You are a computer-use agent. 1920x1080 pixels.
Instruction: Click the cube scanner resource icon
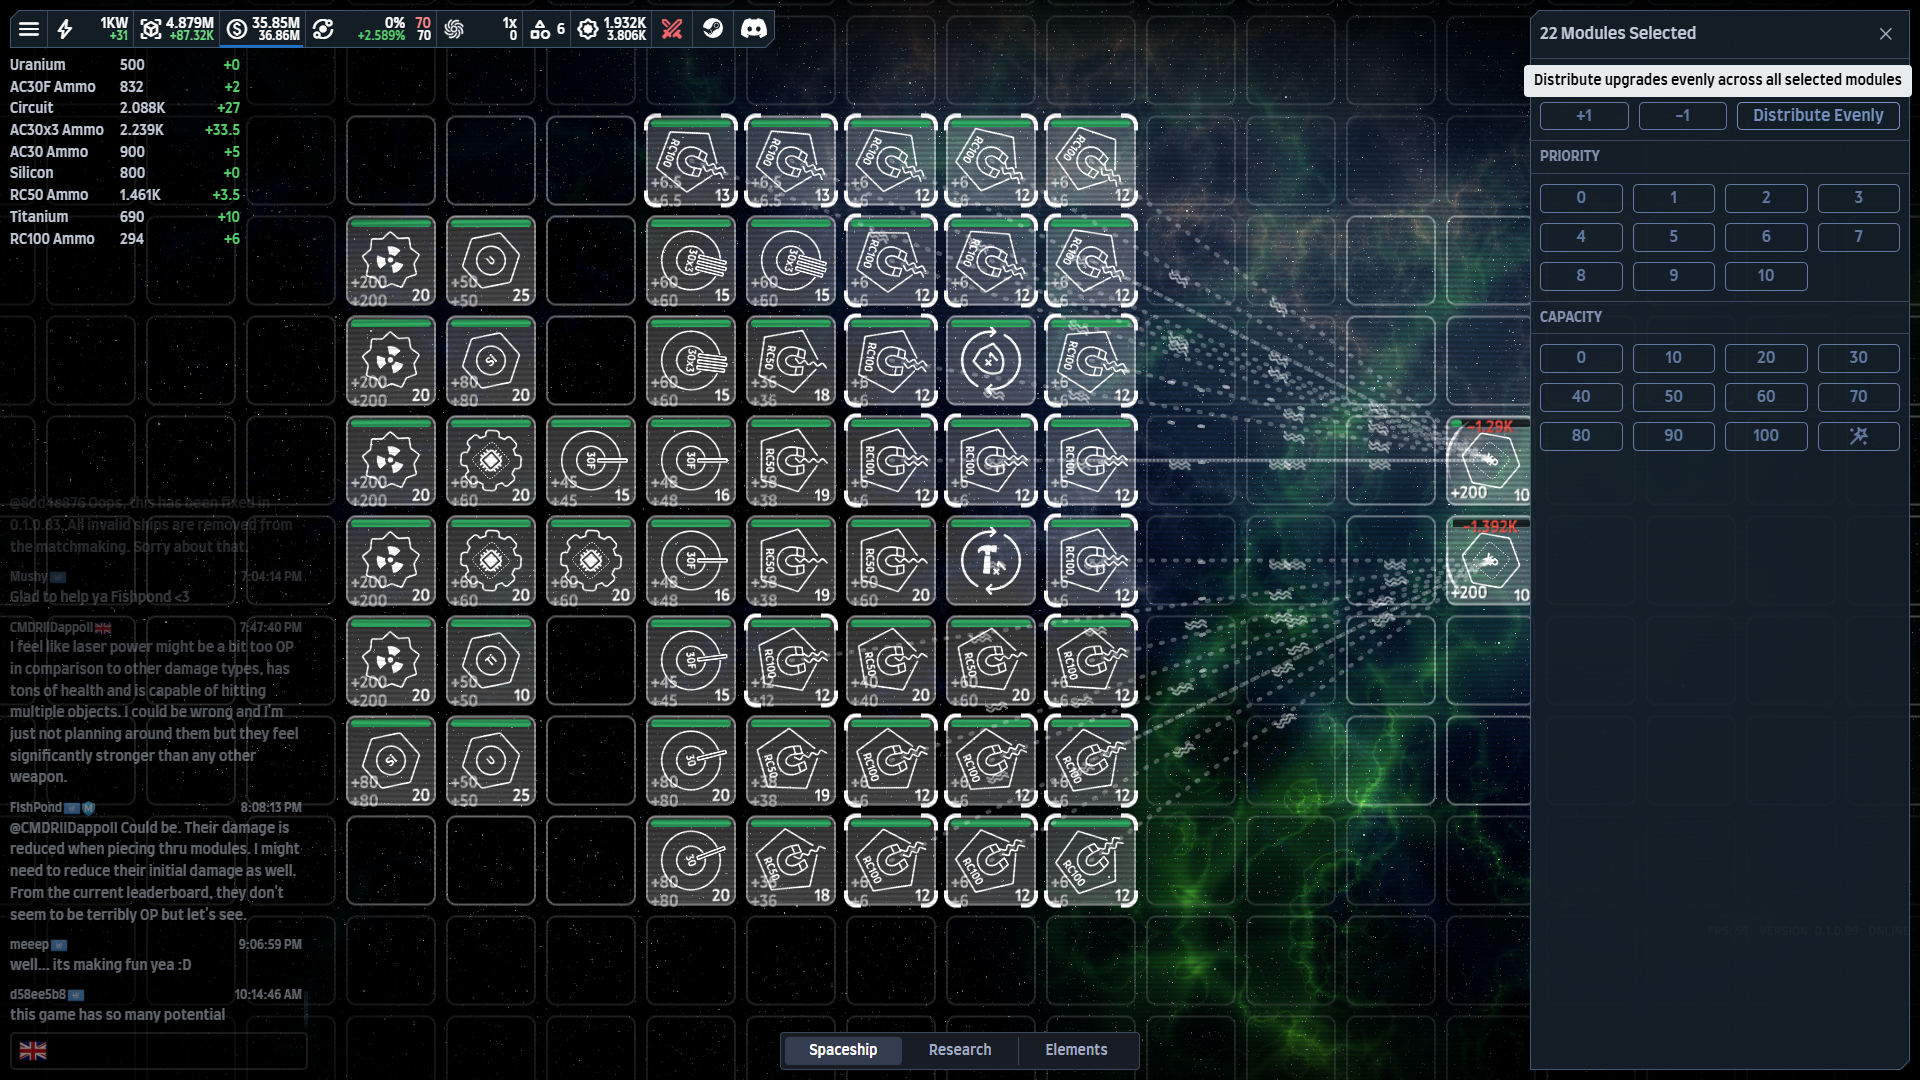click(x=151, y=29)
